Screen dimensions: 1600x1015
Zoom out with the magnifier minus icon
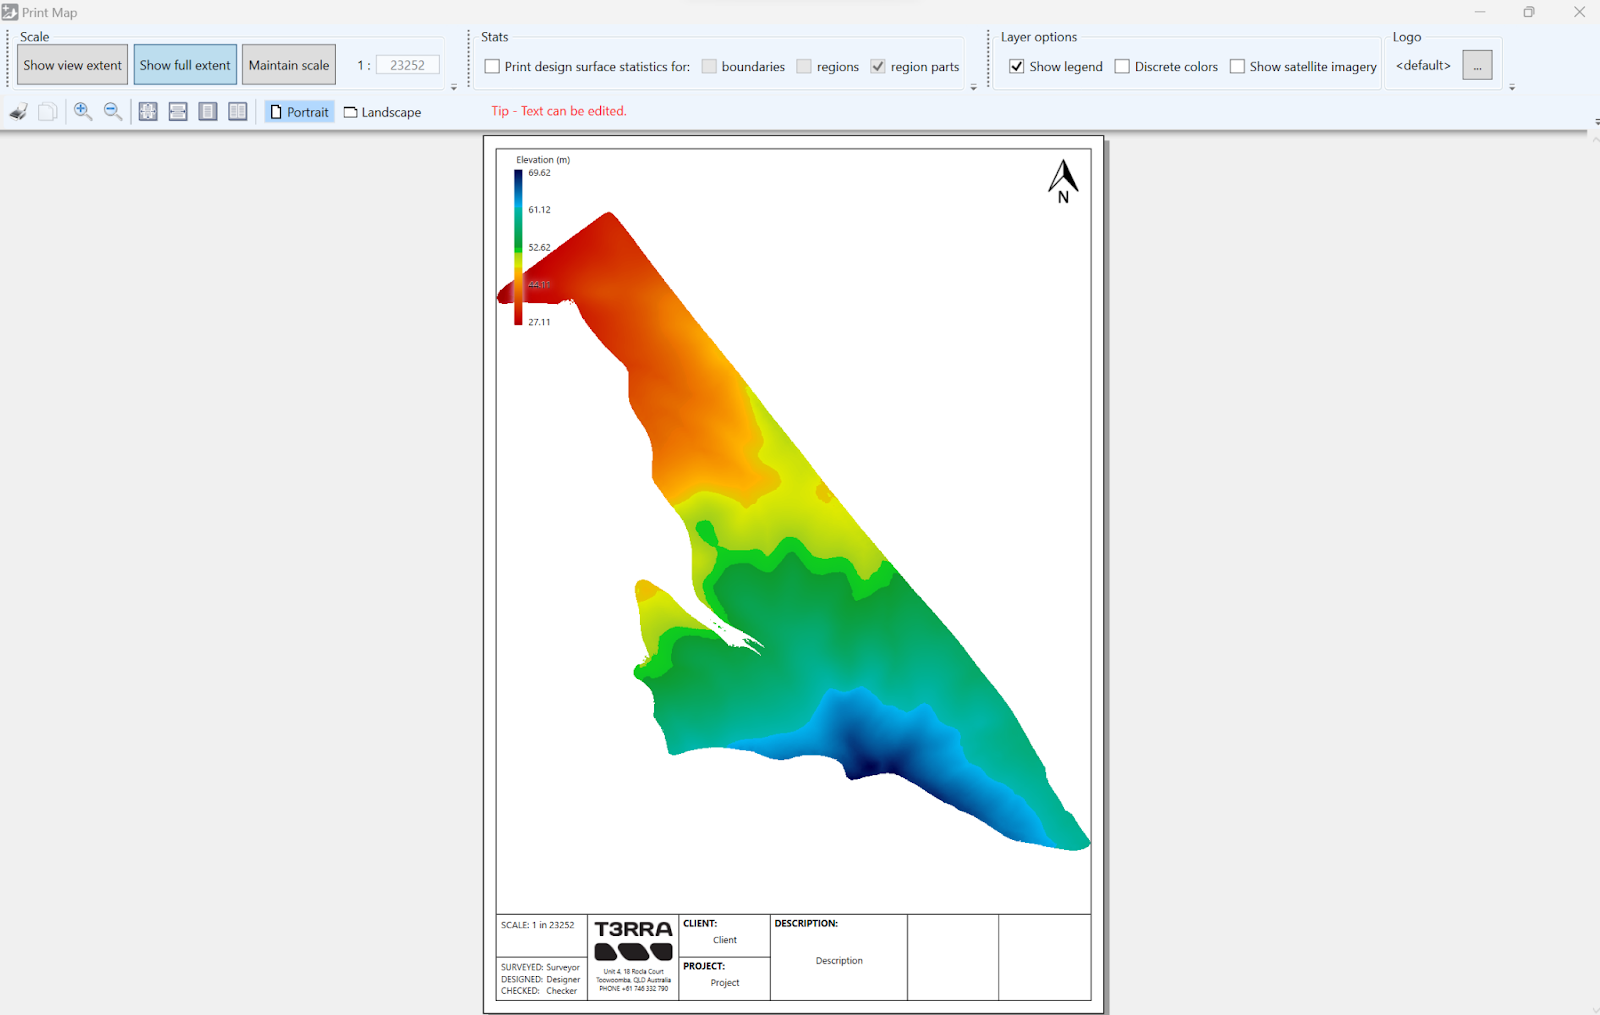(113, 112)
